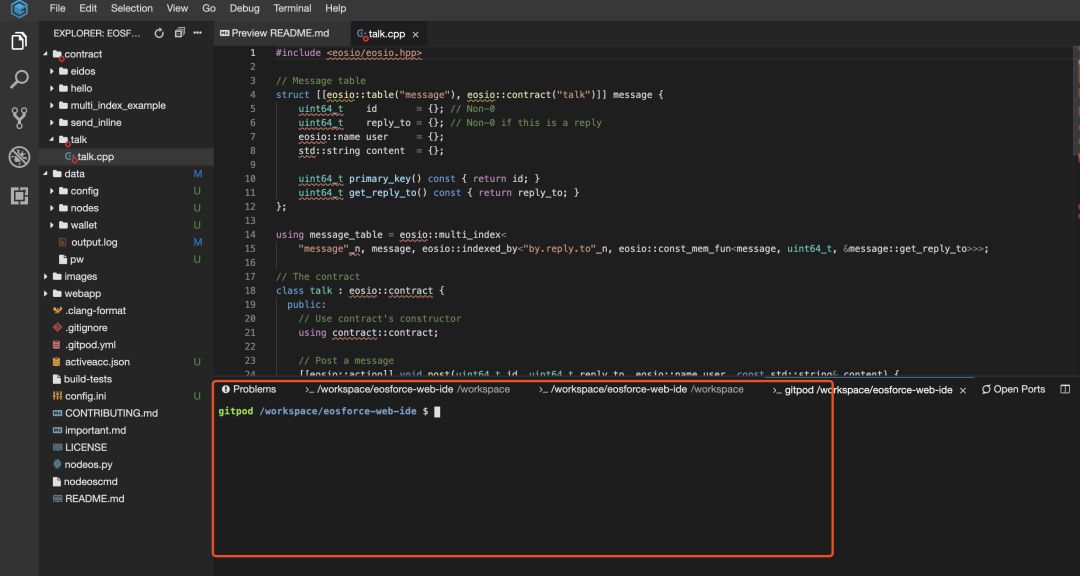
Task: Open the Explorer more actions menu
Action: tap(198, 32)
